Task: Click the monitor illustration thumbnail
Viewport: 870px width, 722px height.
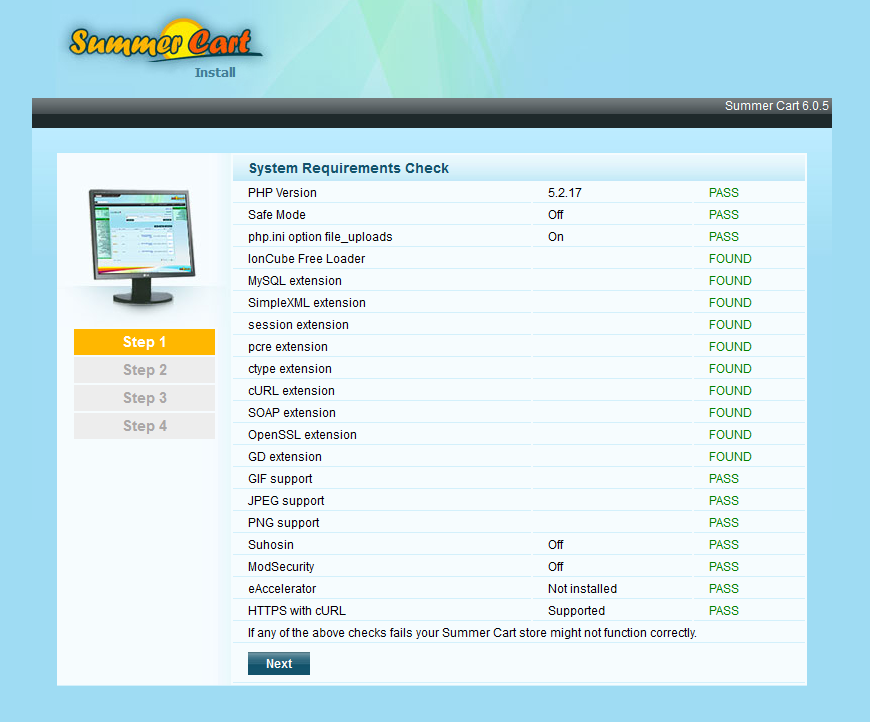Action: pos(139,246)
